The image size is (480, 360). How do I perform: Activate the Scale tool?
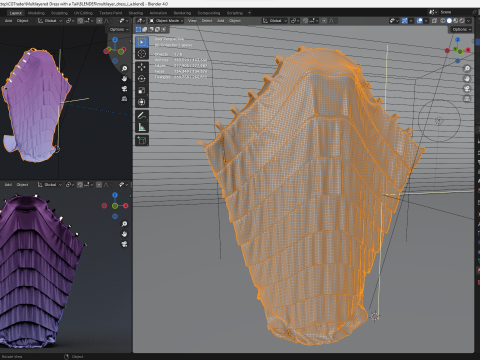pyautogui.click(x=142, y=90)
